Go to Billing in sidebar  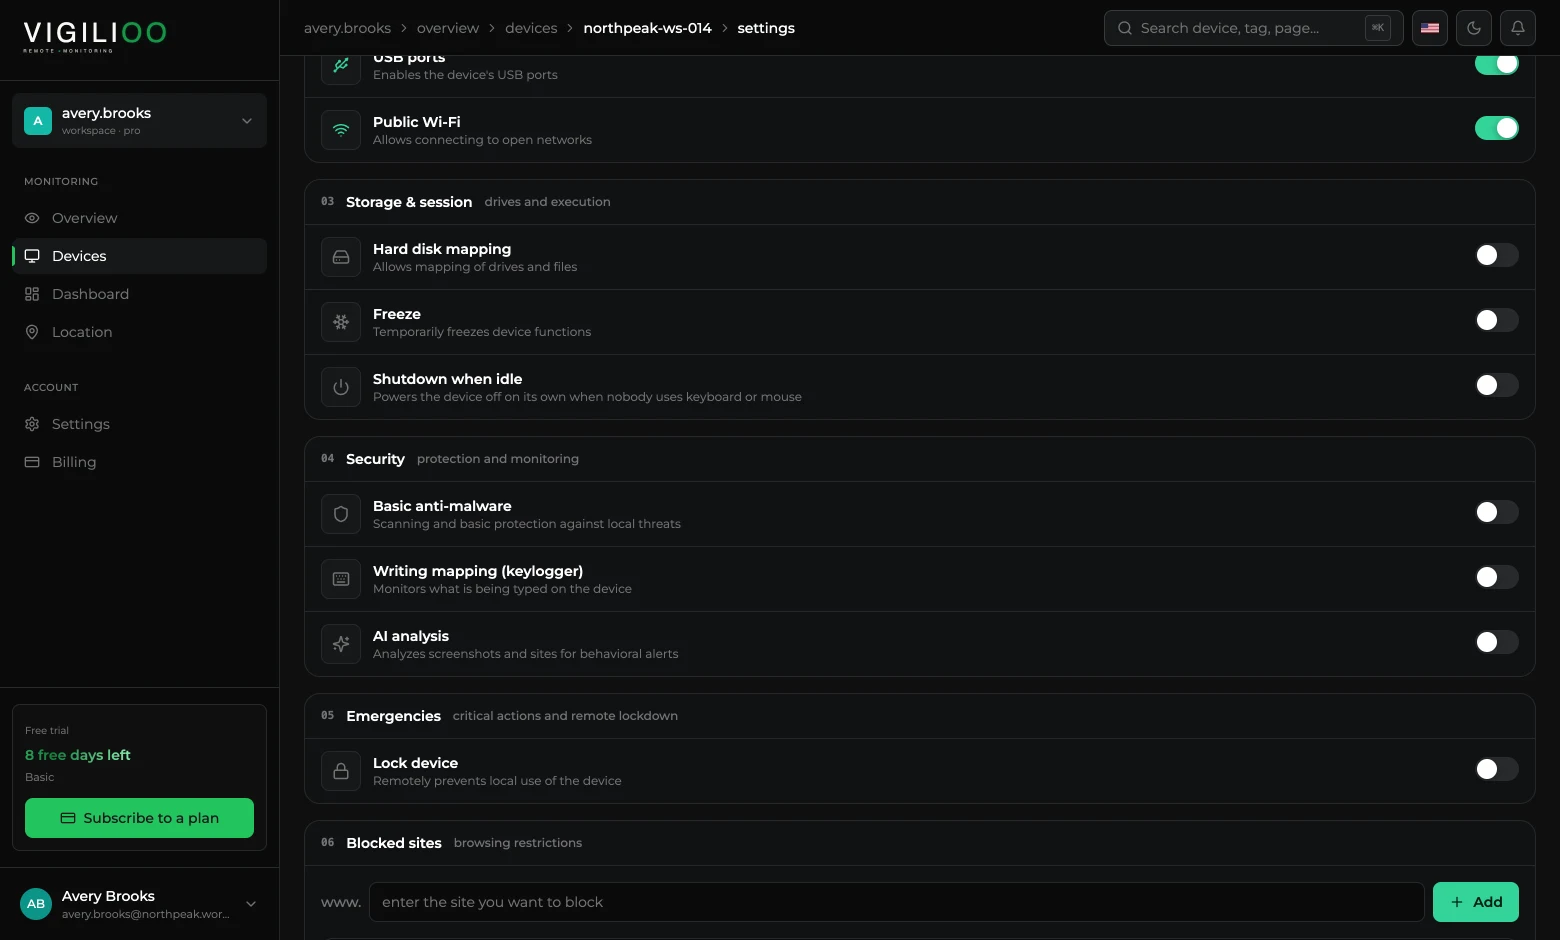[74, 462]
